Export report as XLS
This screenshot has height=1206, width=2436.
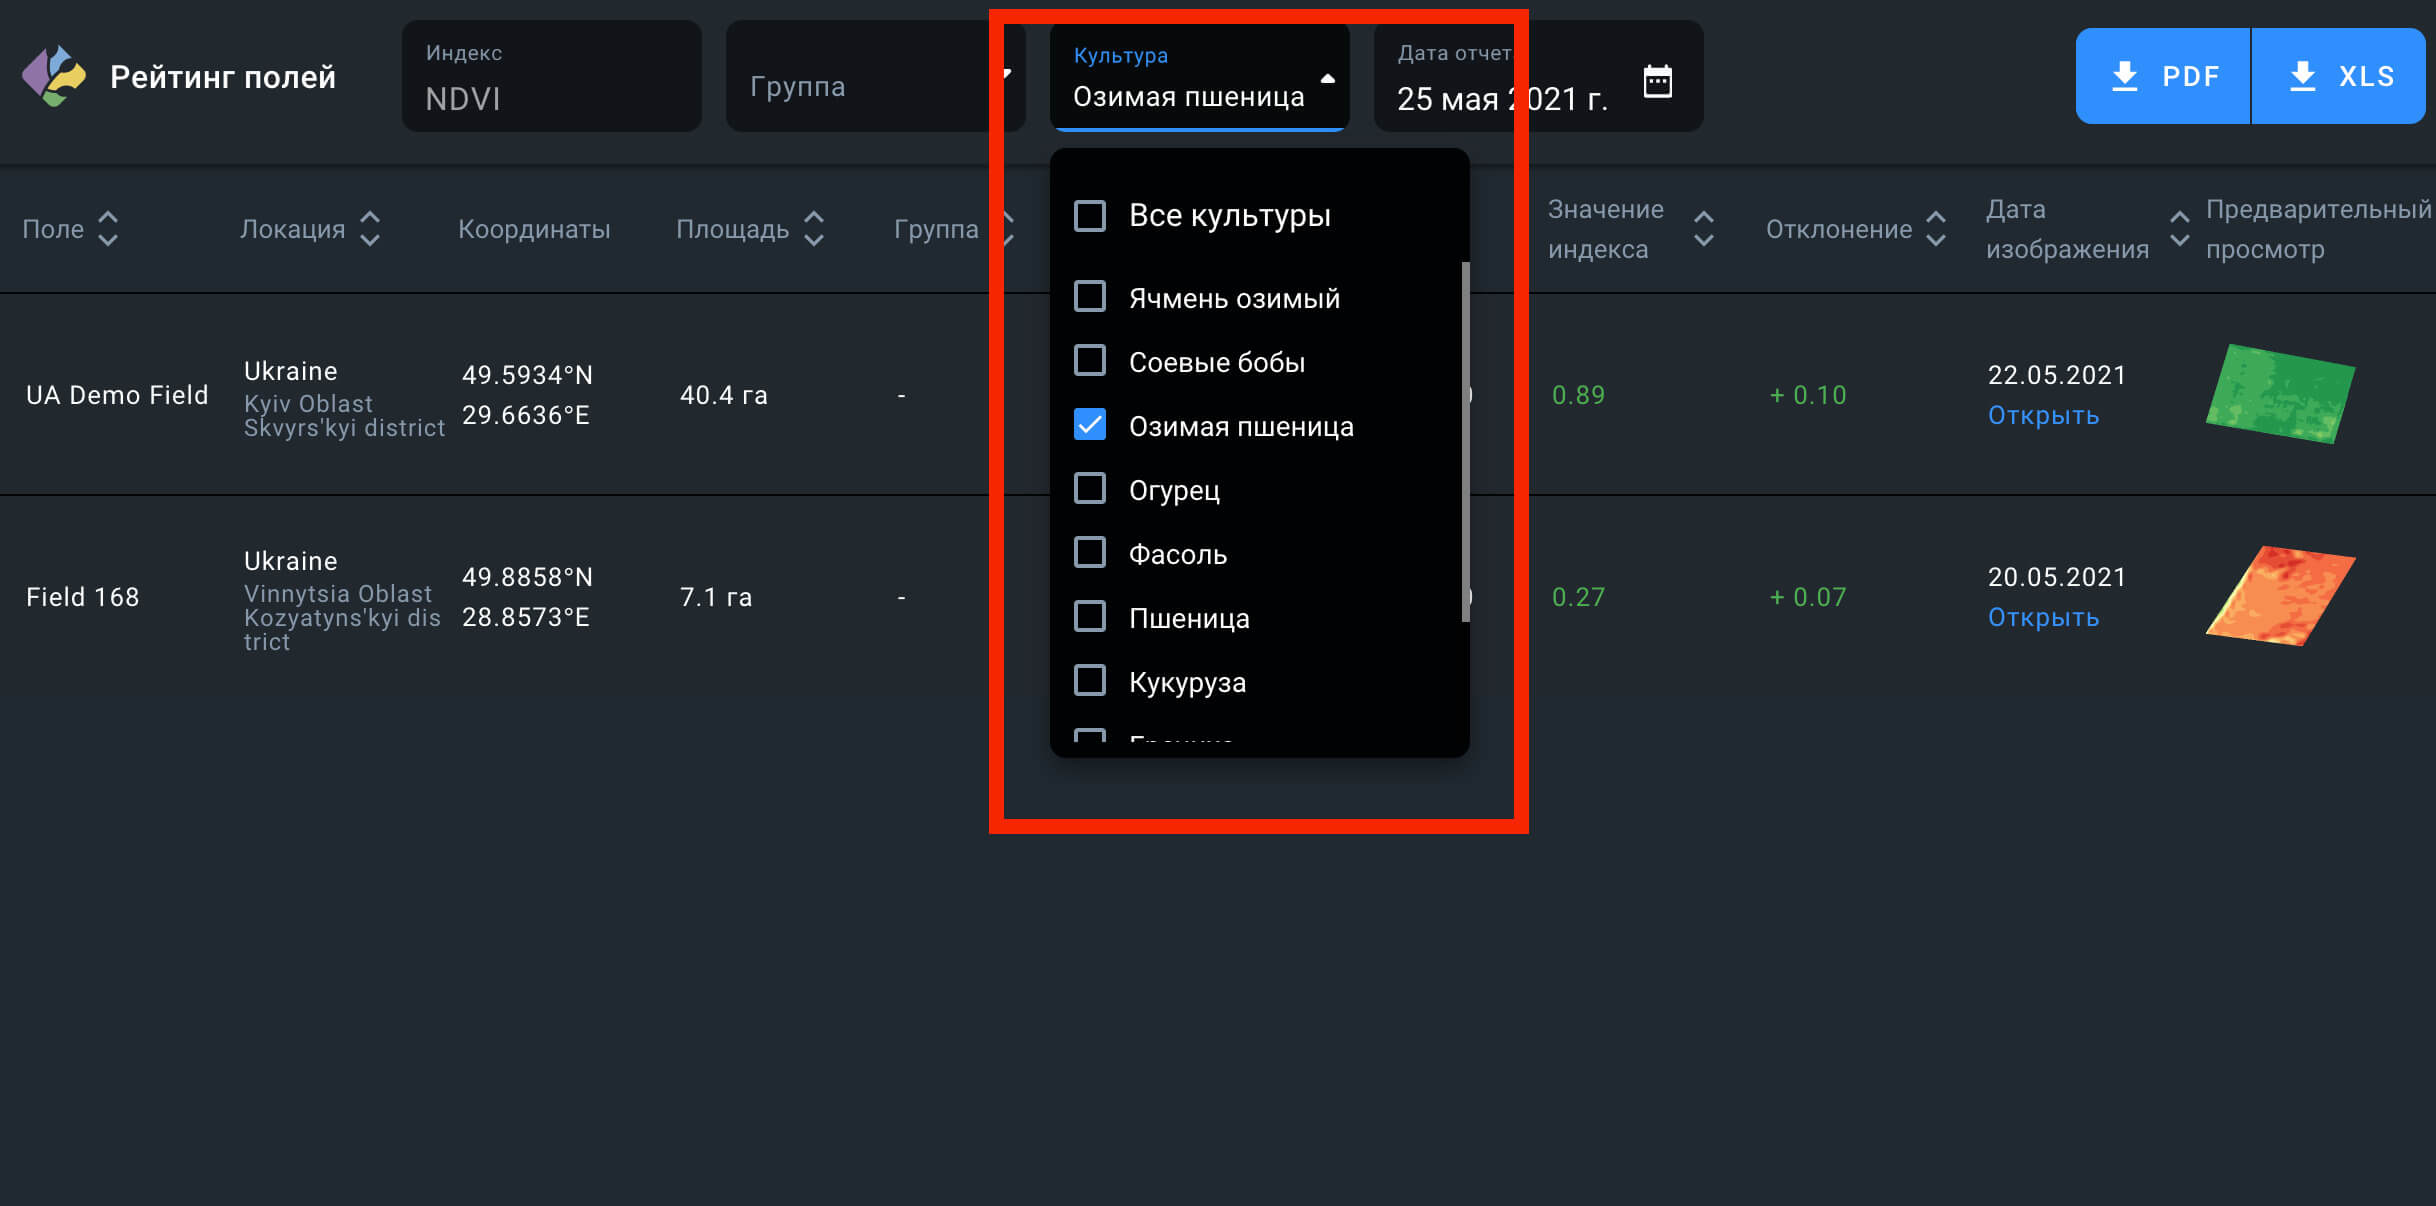(2340, 76)
